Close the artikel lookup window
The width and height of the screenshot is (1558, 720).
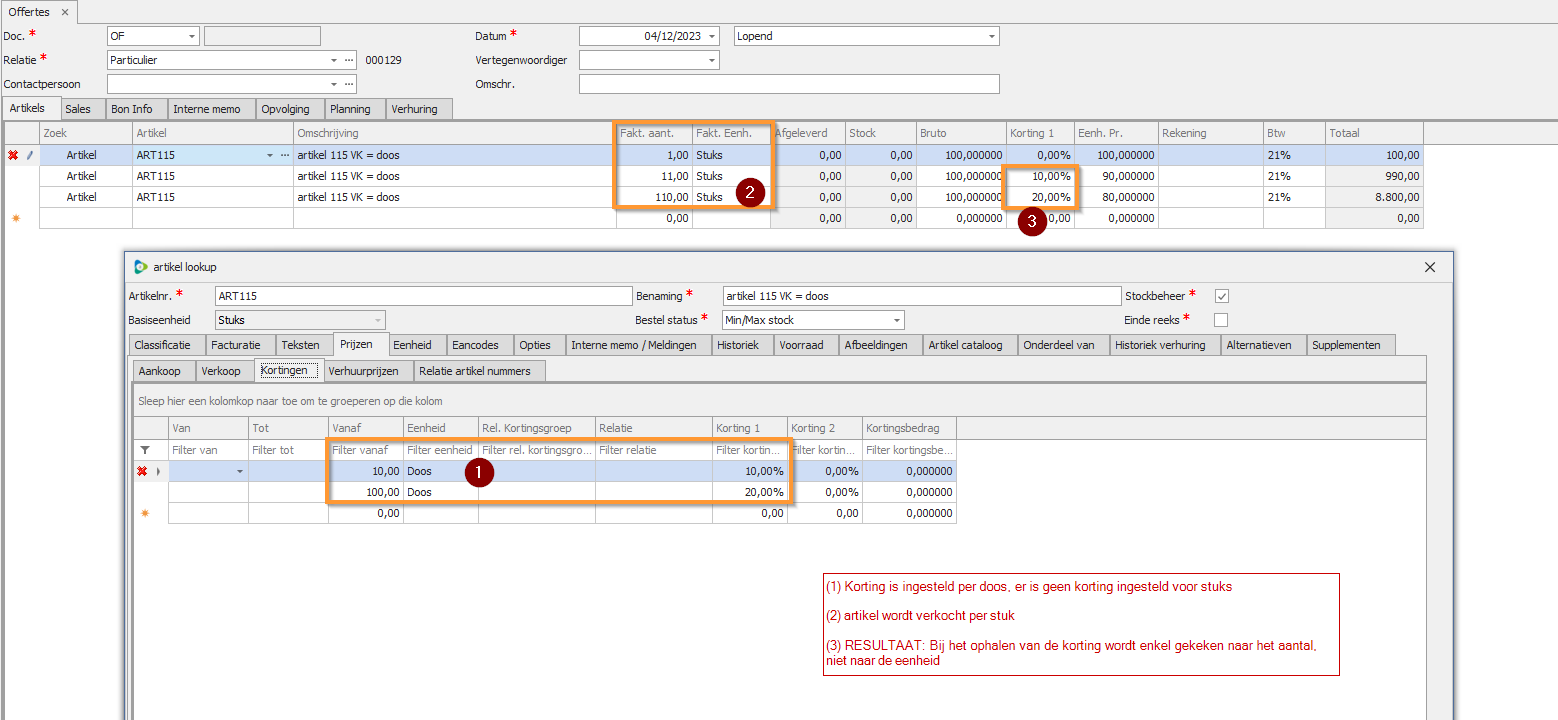(x=1430, y=267)
